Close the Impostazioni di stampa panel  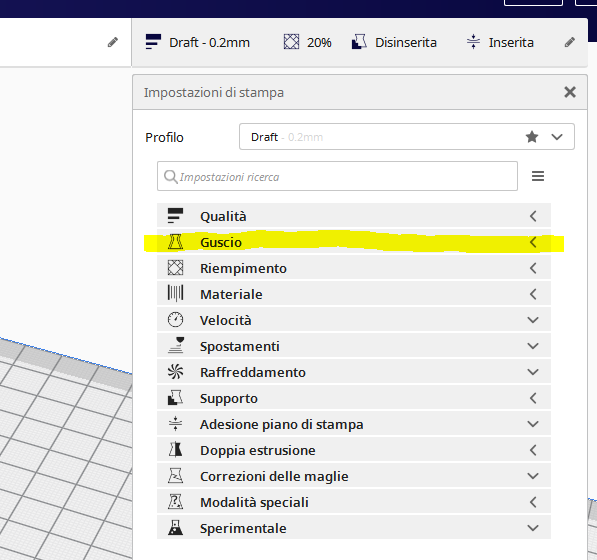pyautogui.click(x=570, y=92)
